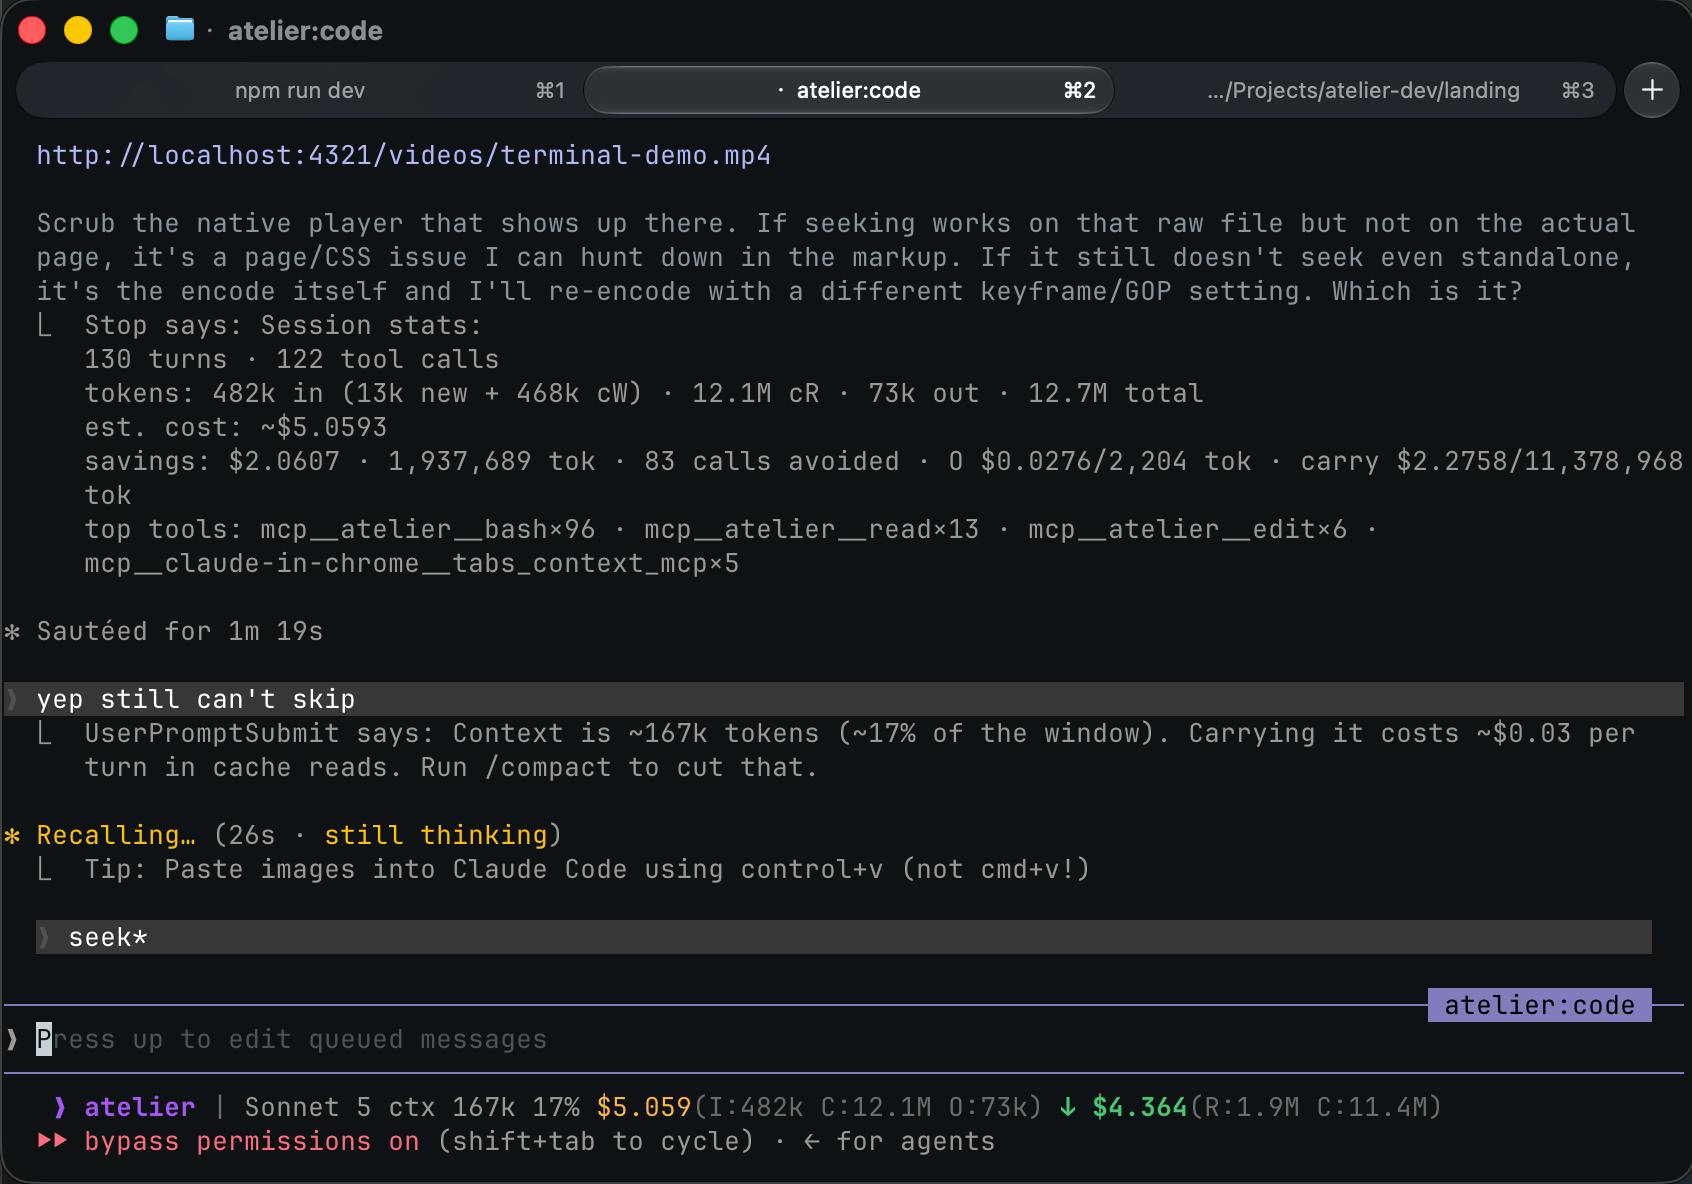
Task: Click the '$5.059' cost value
Action: (x=644, y=1107)
